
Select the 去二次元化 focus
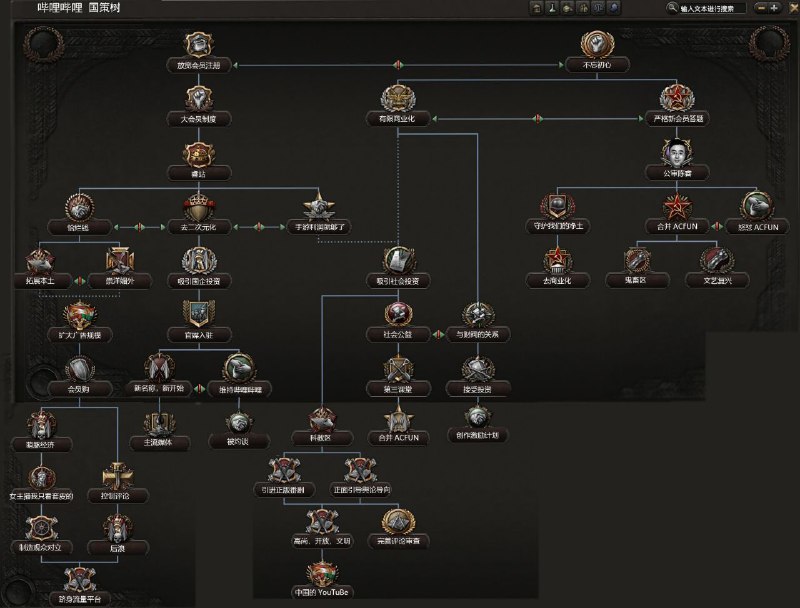click(x=198, y=206)
